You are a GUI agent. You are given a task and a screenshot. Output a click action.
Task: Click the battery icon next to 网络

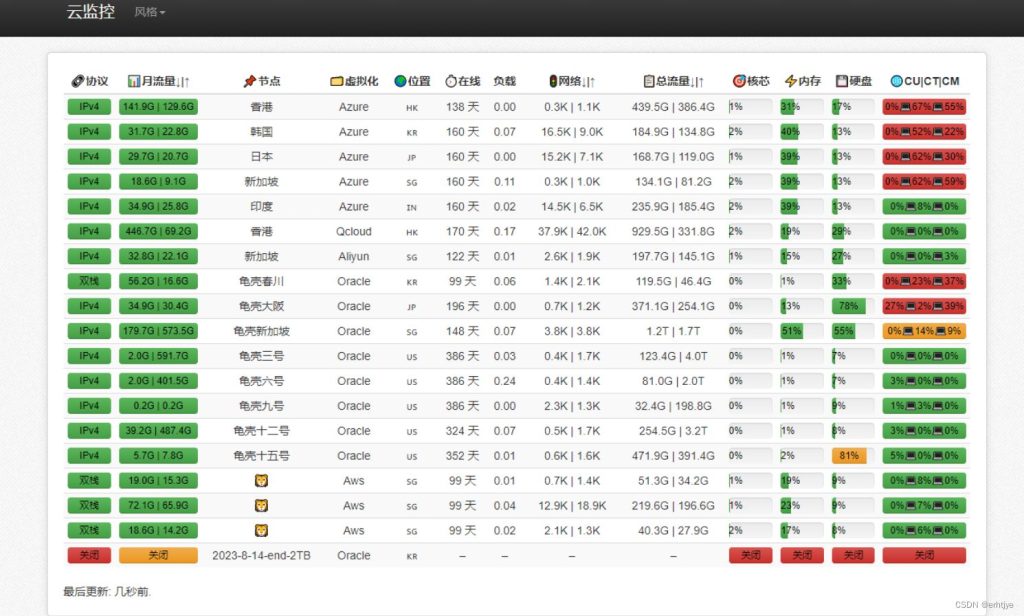click(551, 82)
